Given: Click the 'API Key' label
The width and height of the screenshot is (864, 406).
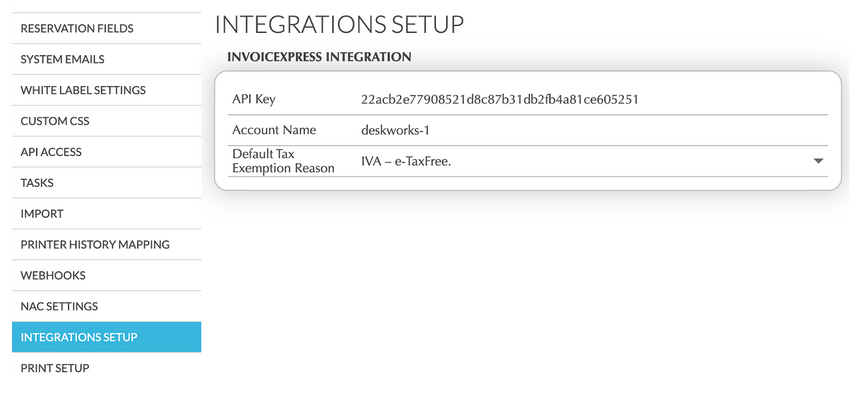Looking at the screenshot, I should click(254, 100).
